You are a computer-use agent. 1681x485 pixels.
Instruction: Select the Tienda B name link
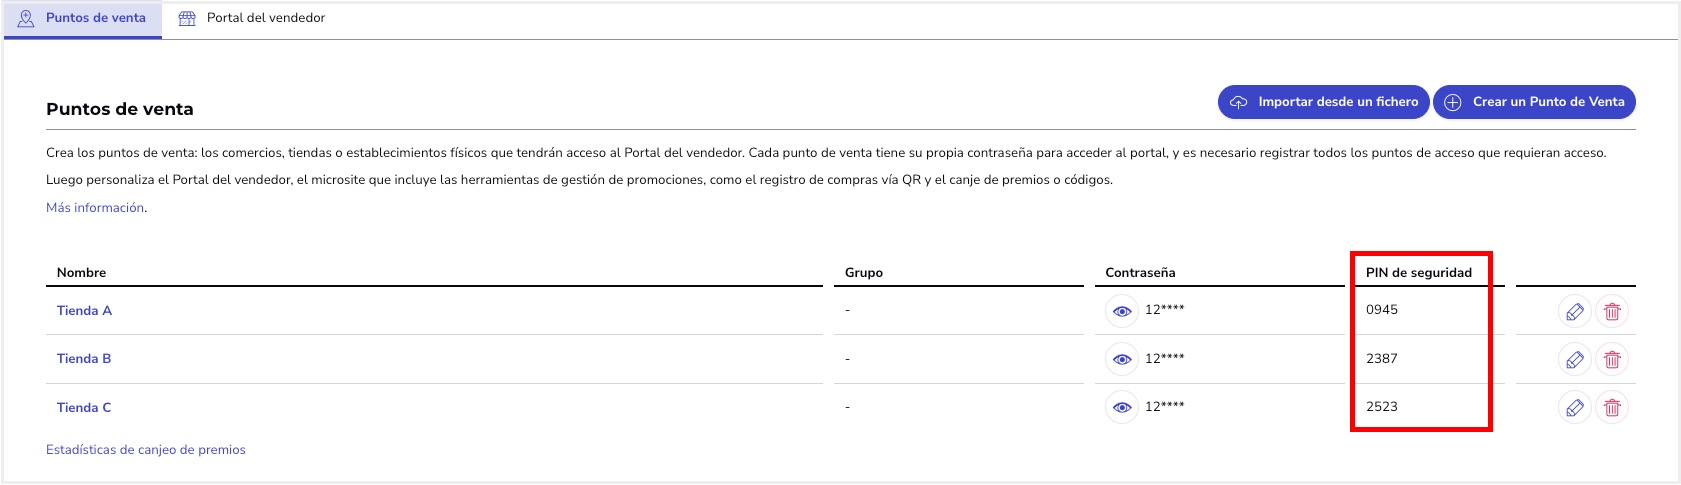(x=84, y=359)
